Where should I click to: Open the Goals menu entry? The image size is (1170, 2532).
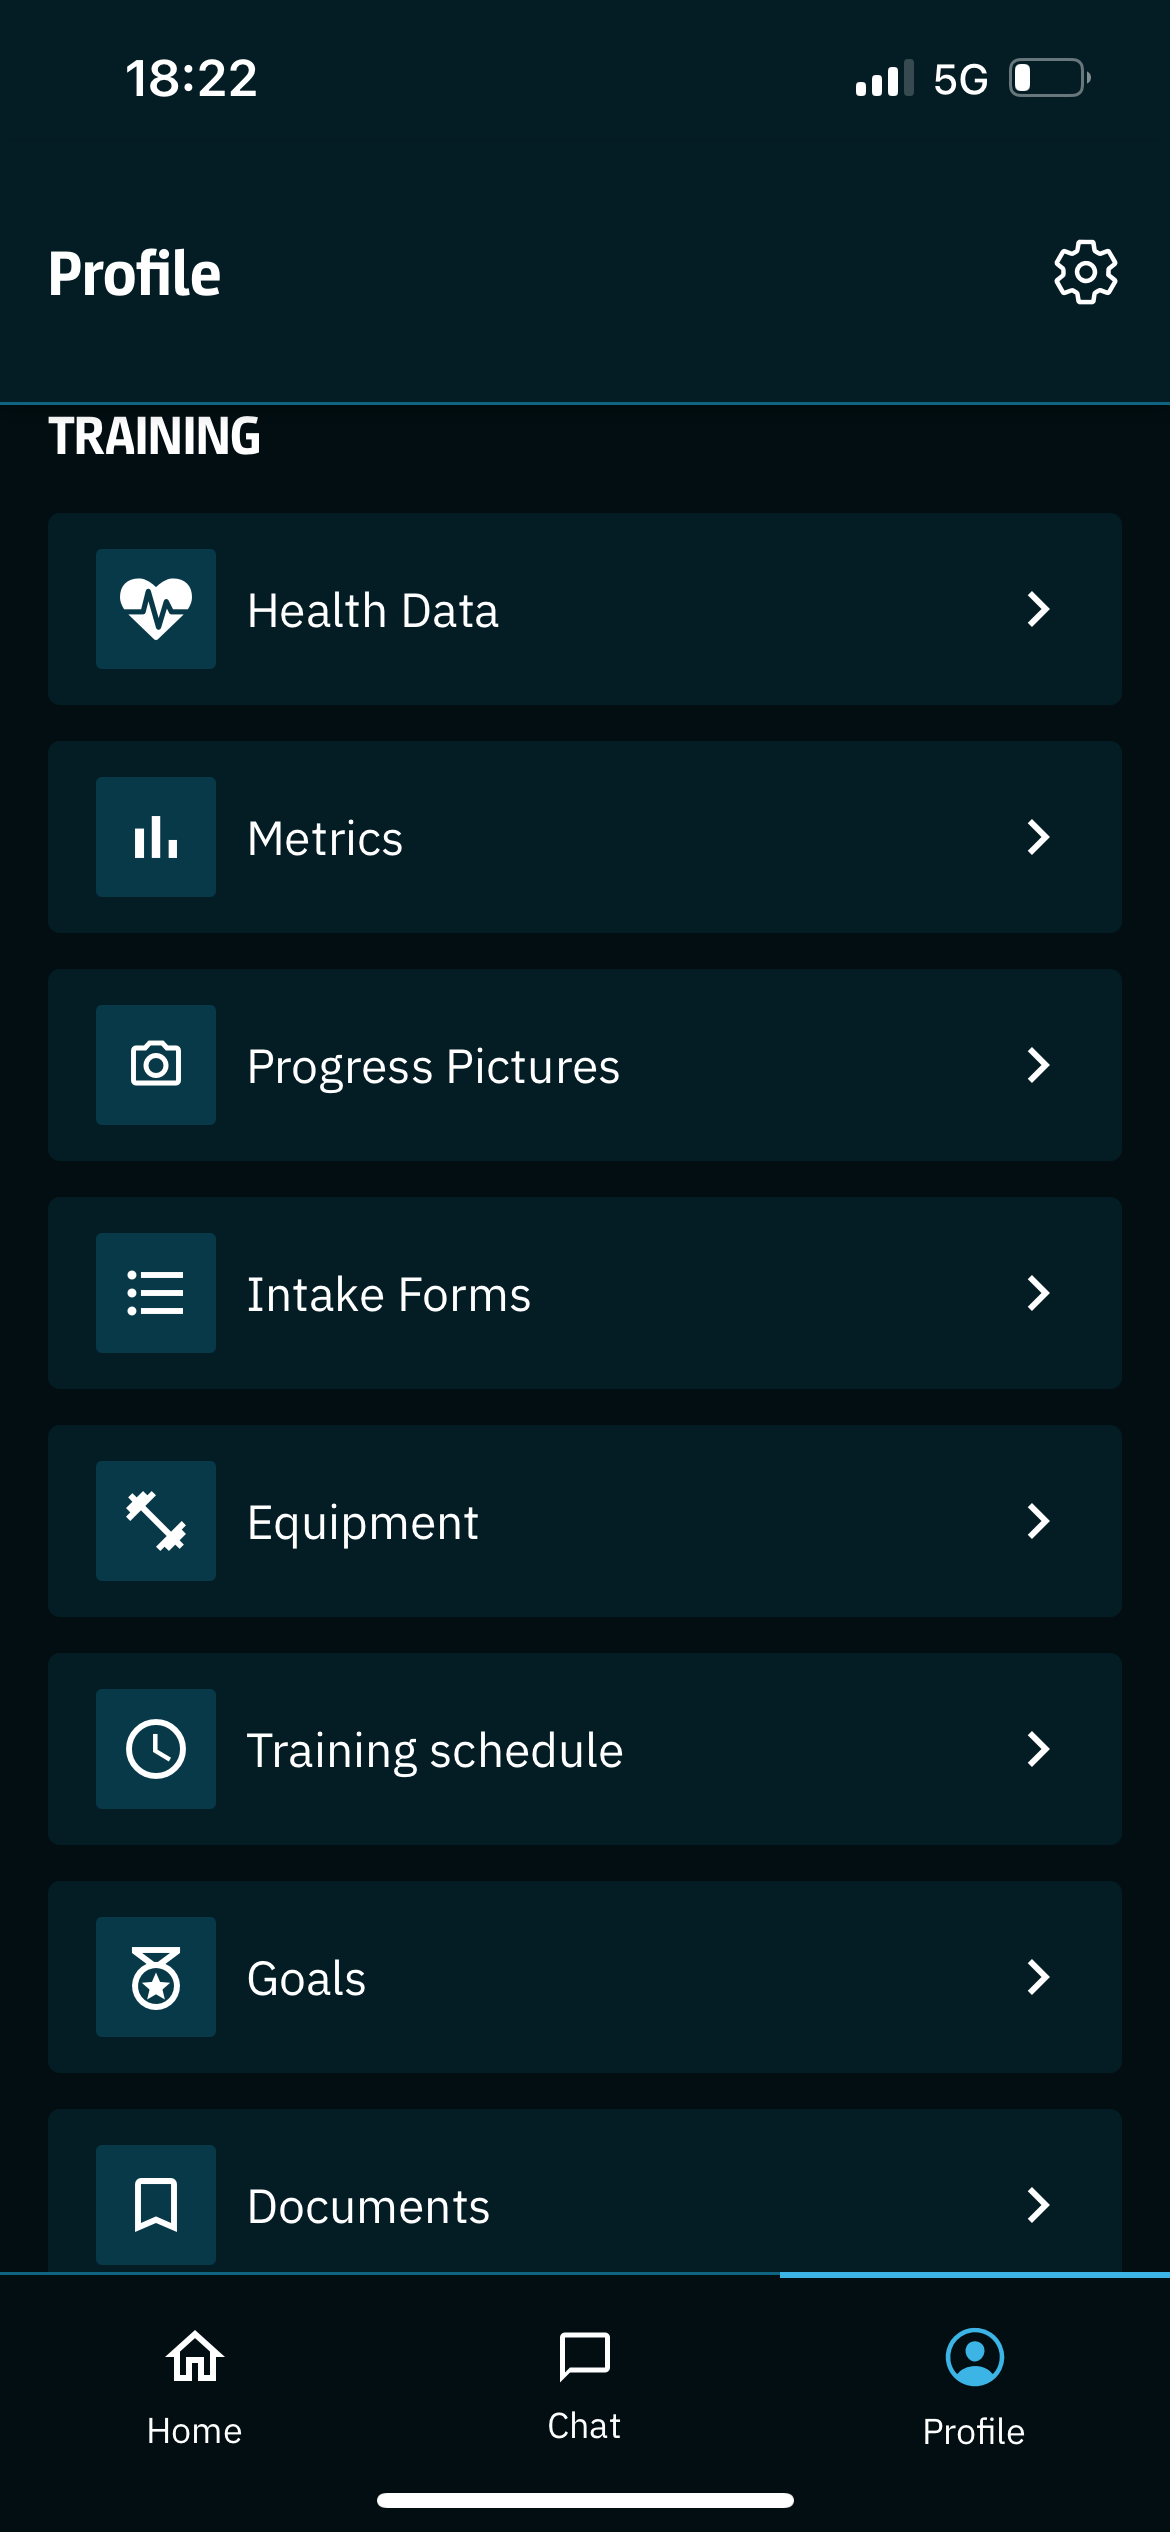[x=306, y=1978]
